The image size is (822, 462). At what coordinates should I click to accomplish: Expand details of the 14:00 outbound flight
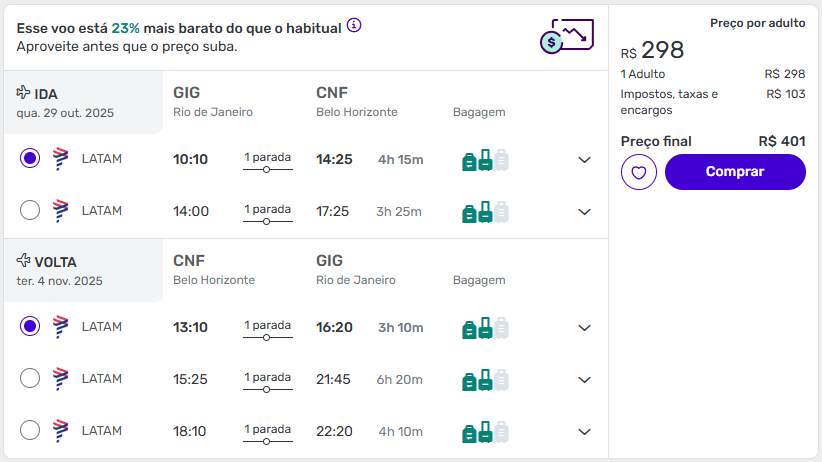click(x=585, y=212)
